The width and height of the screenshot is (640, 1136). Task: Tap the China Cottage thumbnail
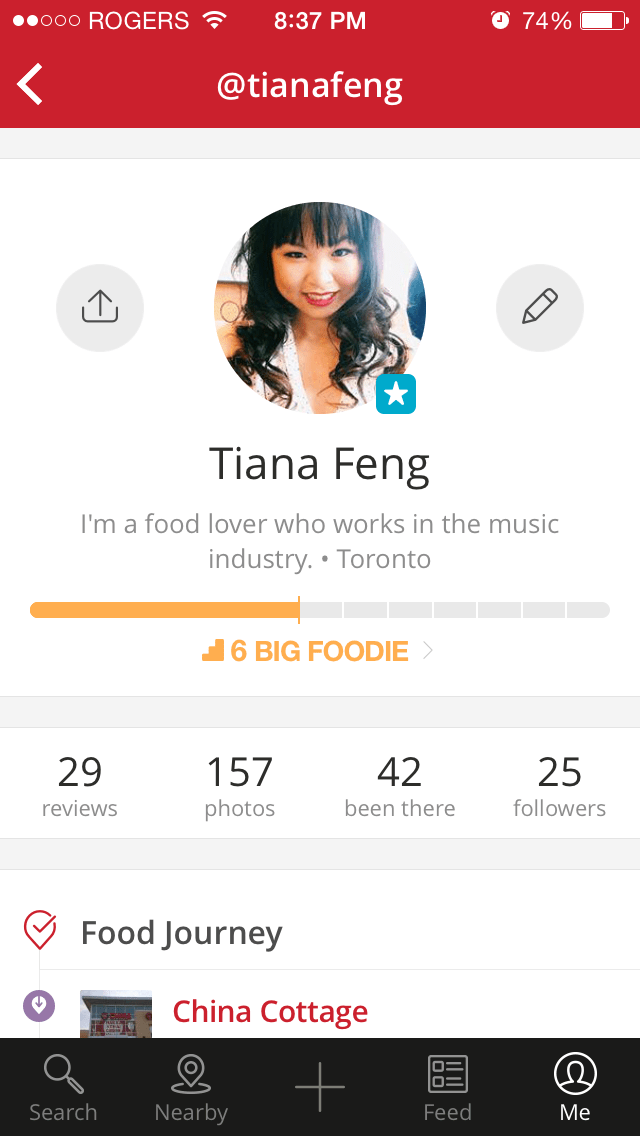coord(116,1014)
